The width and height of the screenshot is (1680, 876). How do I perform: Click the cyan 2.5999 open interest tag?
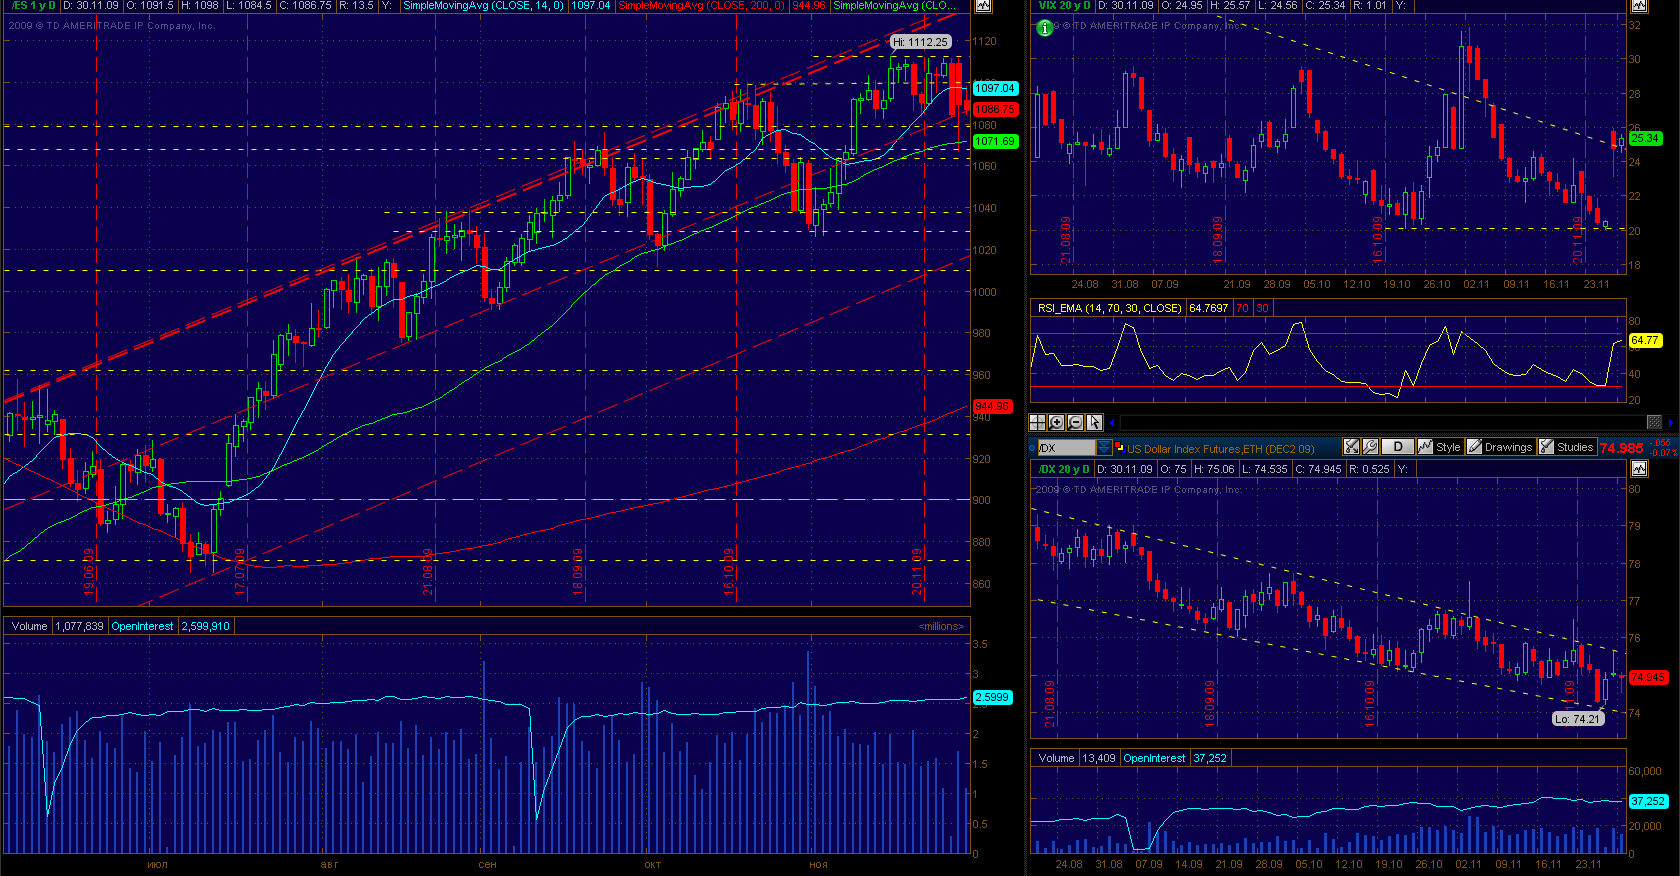(992, 697)
